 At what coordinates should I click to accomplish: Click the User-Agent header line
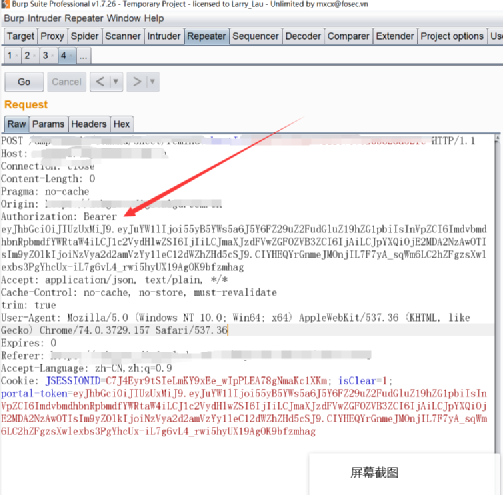pyautogui.click(x=235, y=324)
